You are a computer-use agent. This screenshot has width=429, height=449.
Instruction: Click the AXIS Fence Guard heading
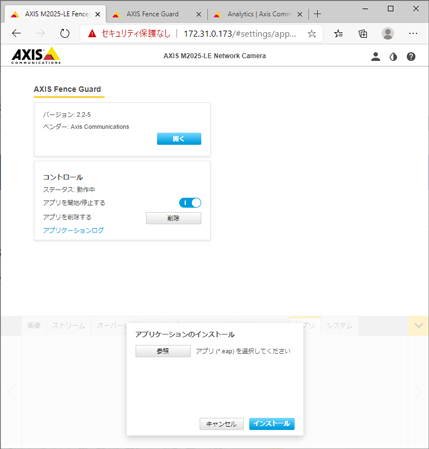point(67,89)
